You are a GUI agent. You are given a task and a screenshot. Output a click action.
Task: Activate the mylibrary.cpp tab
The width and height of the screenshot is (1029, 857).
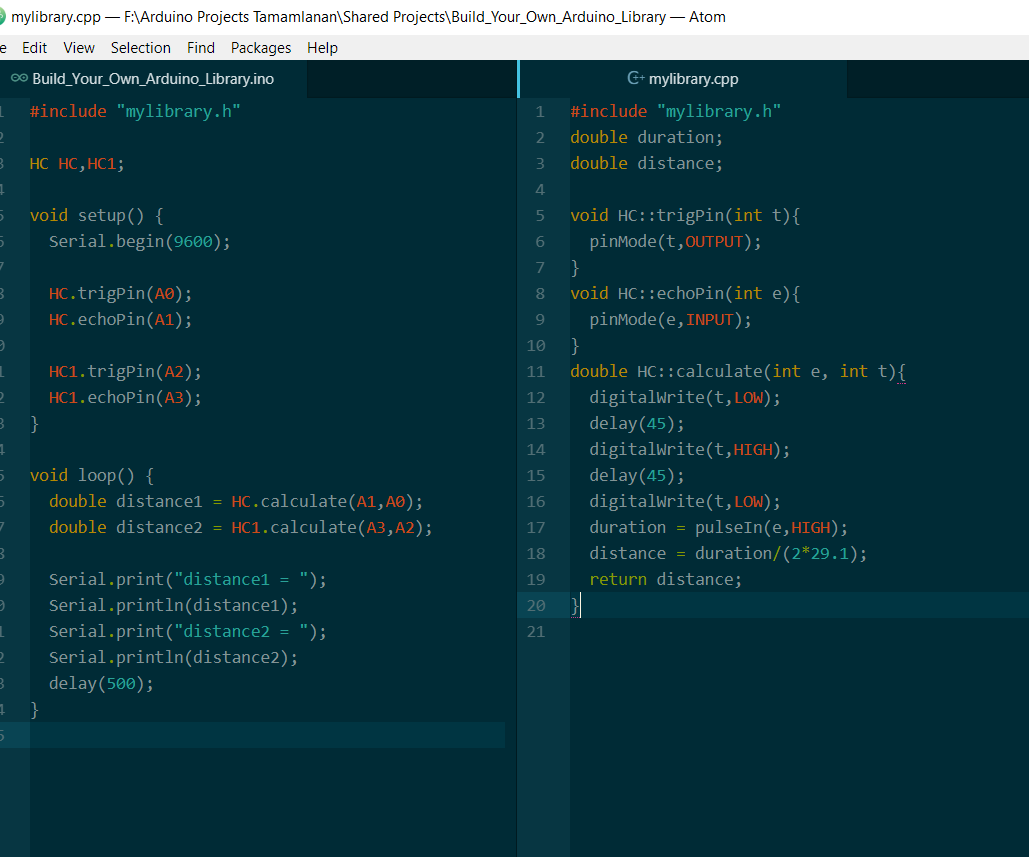pyautogui.click(x=693, y=79)
